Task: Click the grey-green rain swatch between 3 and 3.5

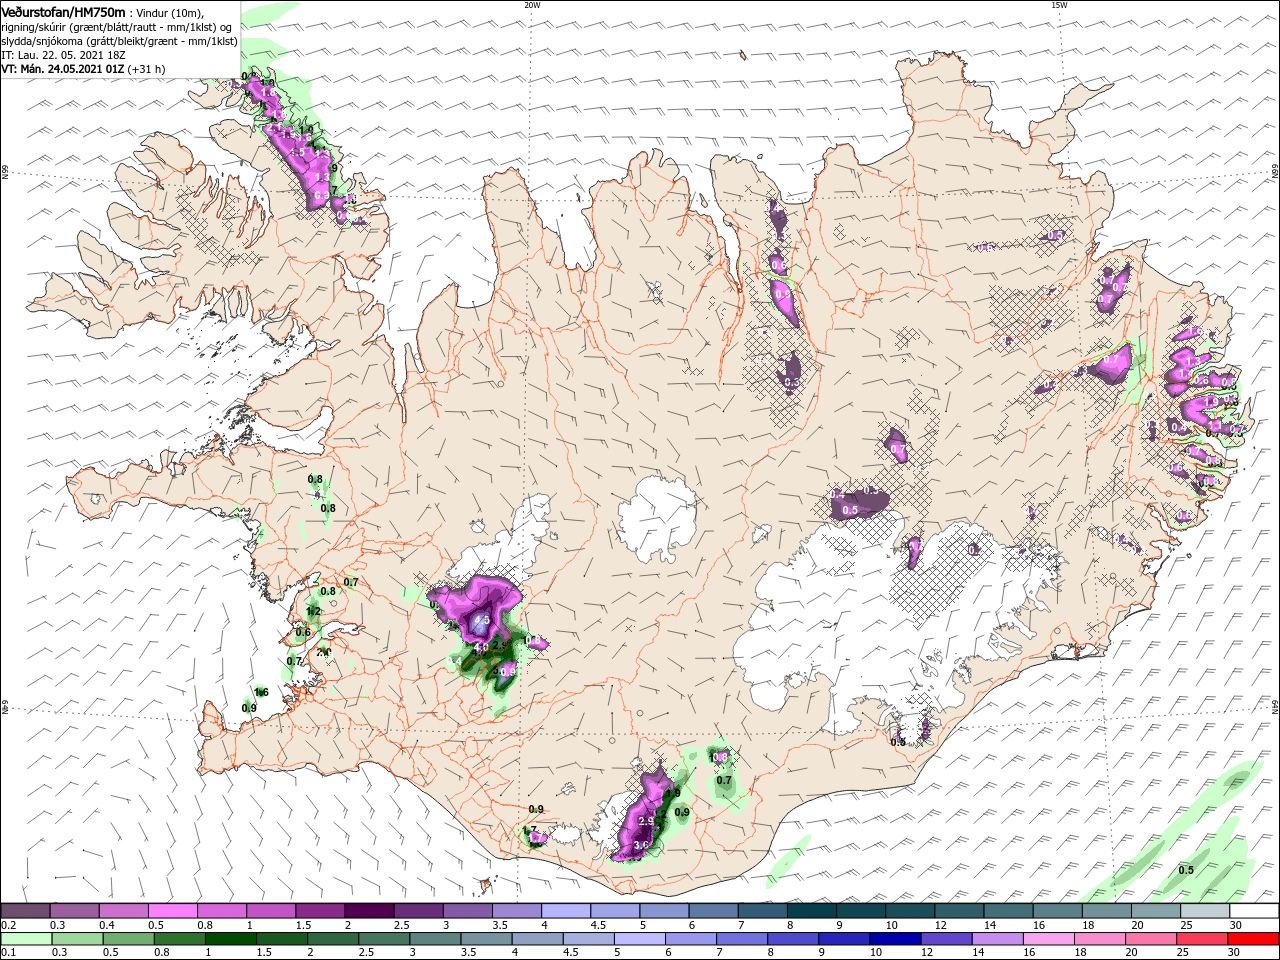Action: pyautogui.click(x=436, y=940)
